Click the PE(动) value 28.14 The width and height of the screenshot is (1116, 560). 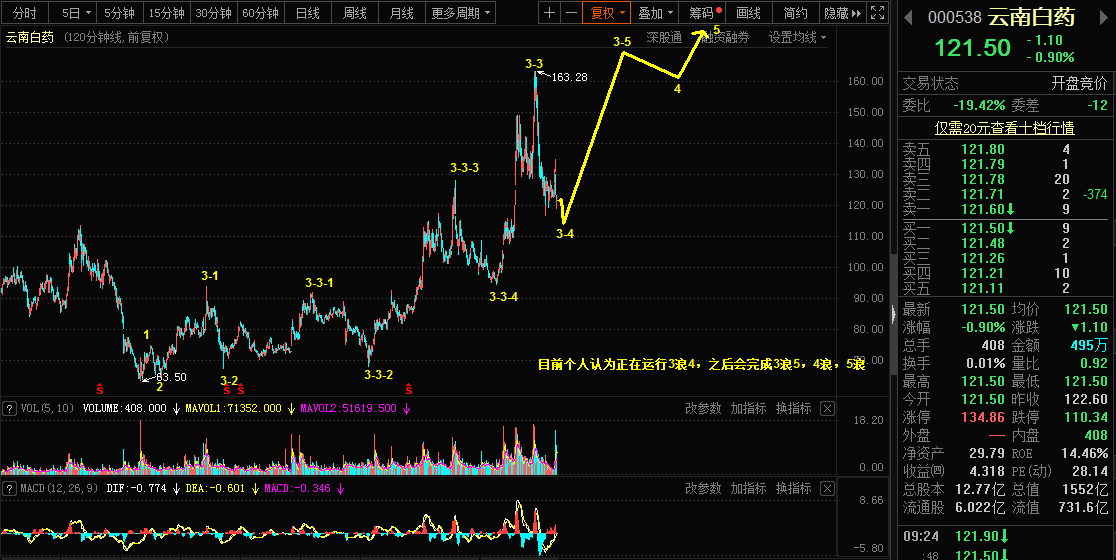click(1090, 471)
